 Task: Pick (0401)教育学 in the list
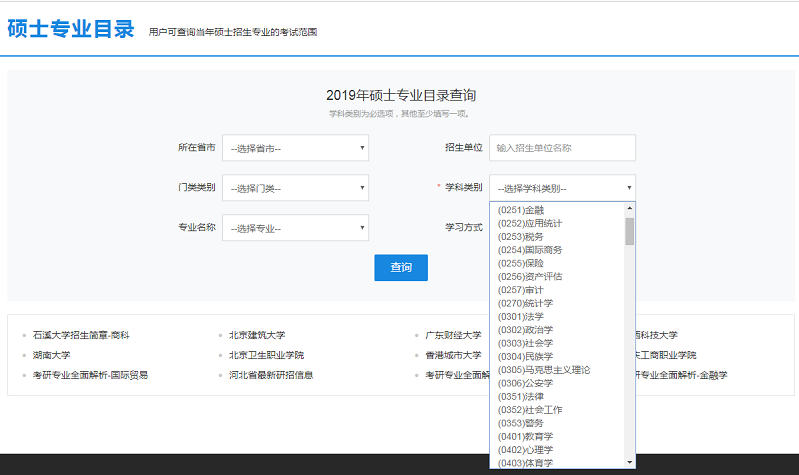pyautogui.click(x=524, y=436)
